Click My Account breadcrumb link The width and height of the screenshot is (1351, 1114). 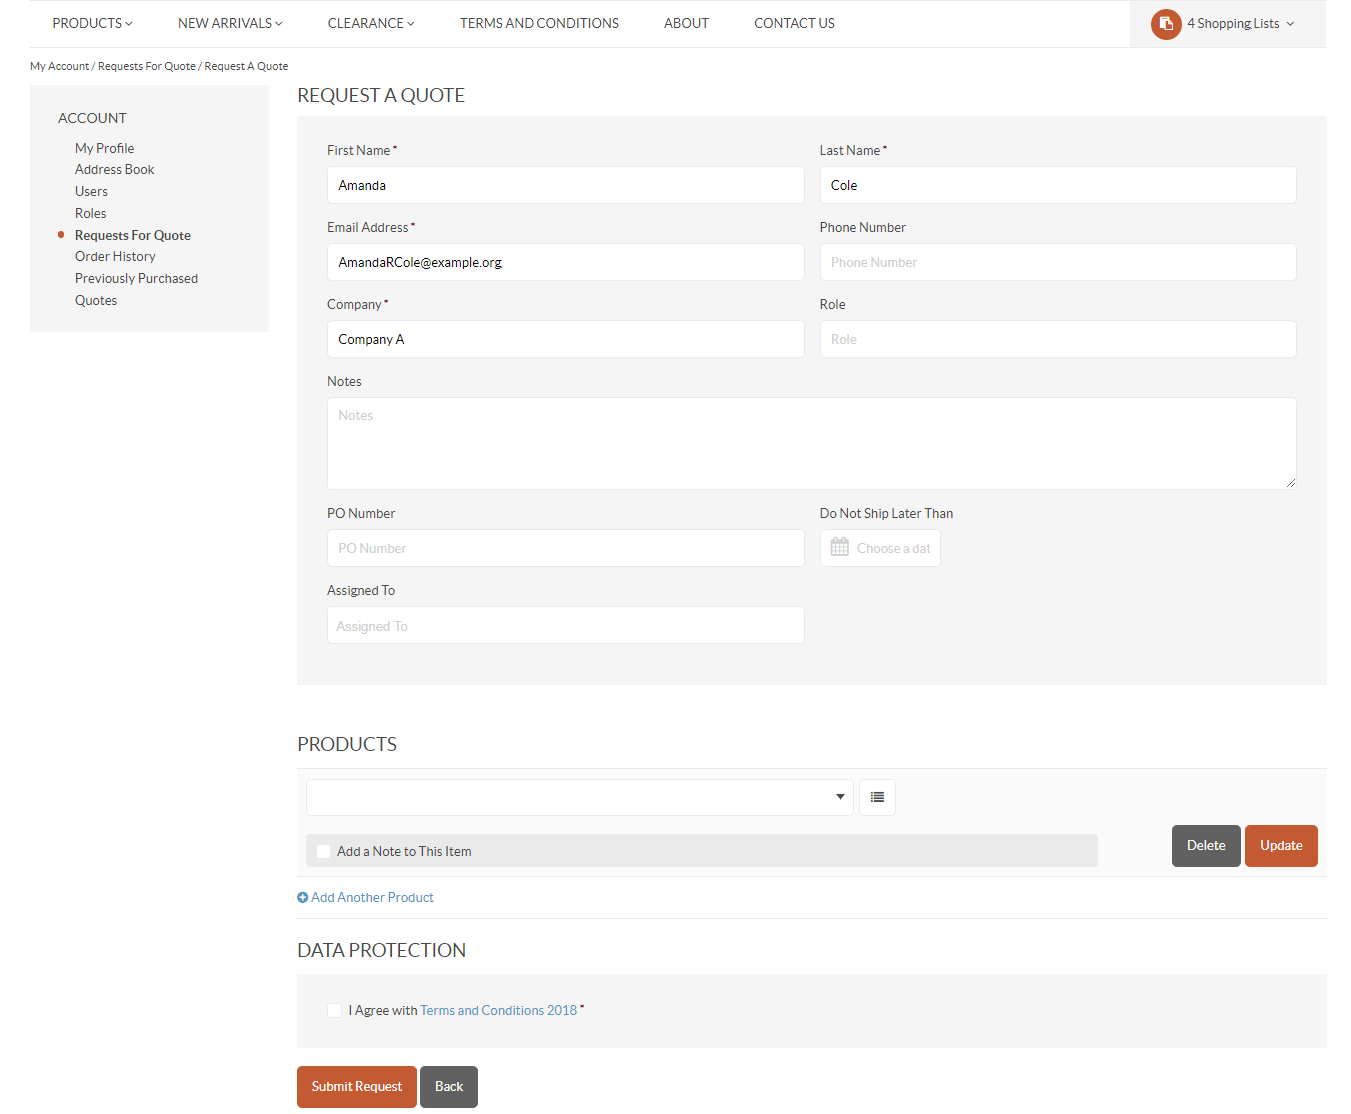coord(59,66)
